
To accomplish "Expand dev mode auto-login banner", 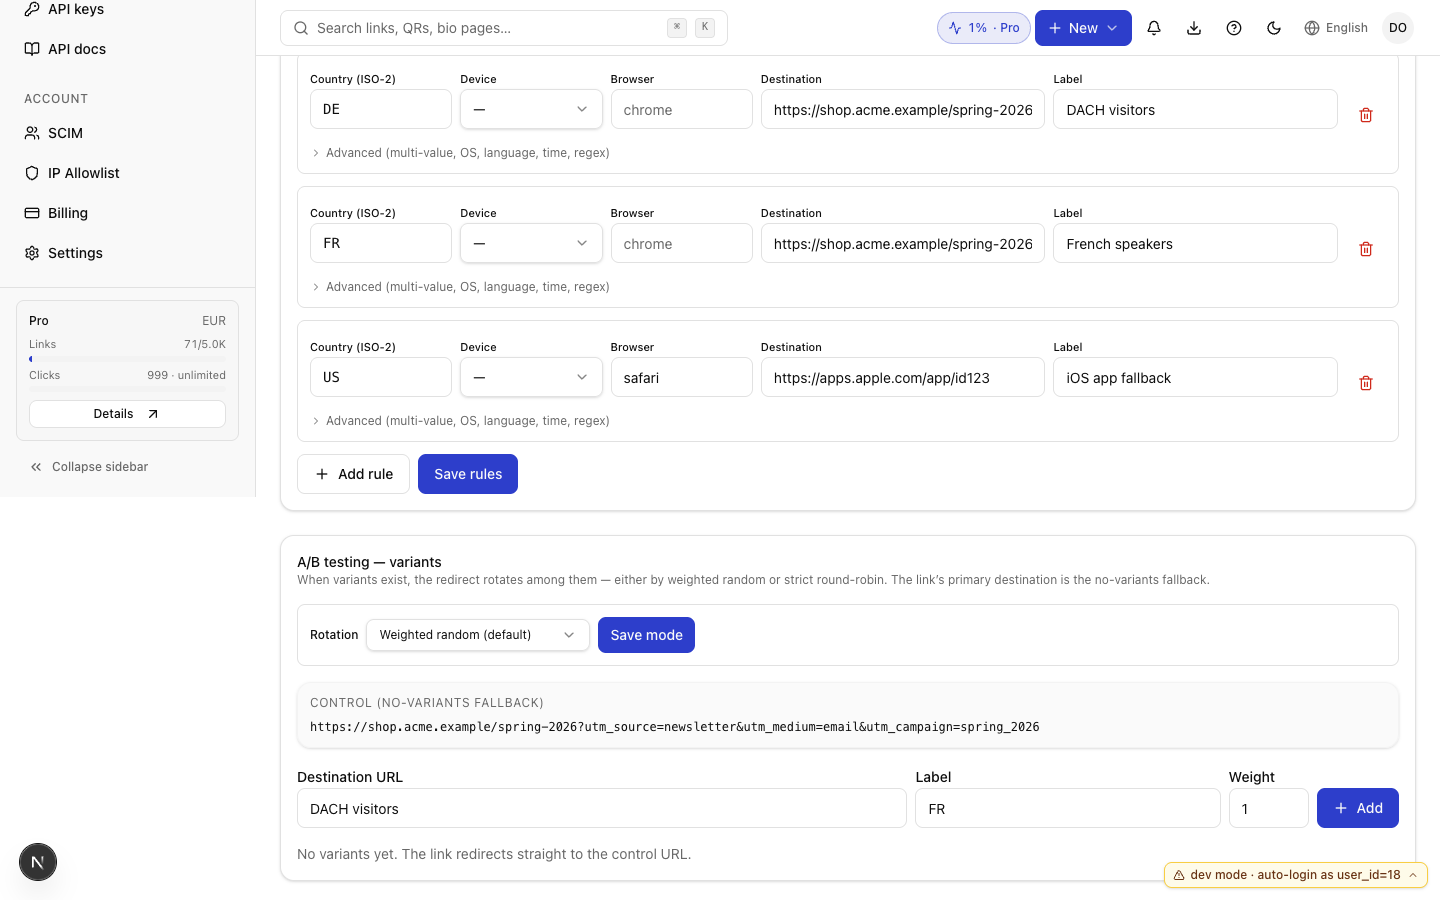I will click(x=1296, y=875).
